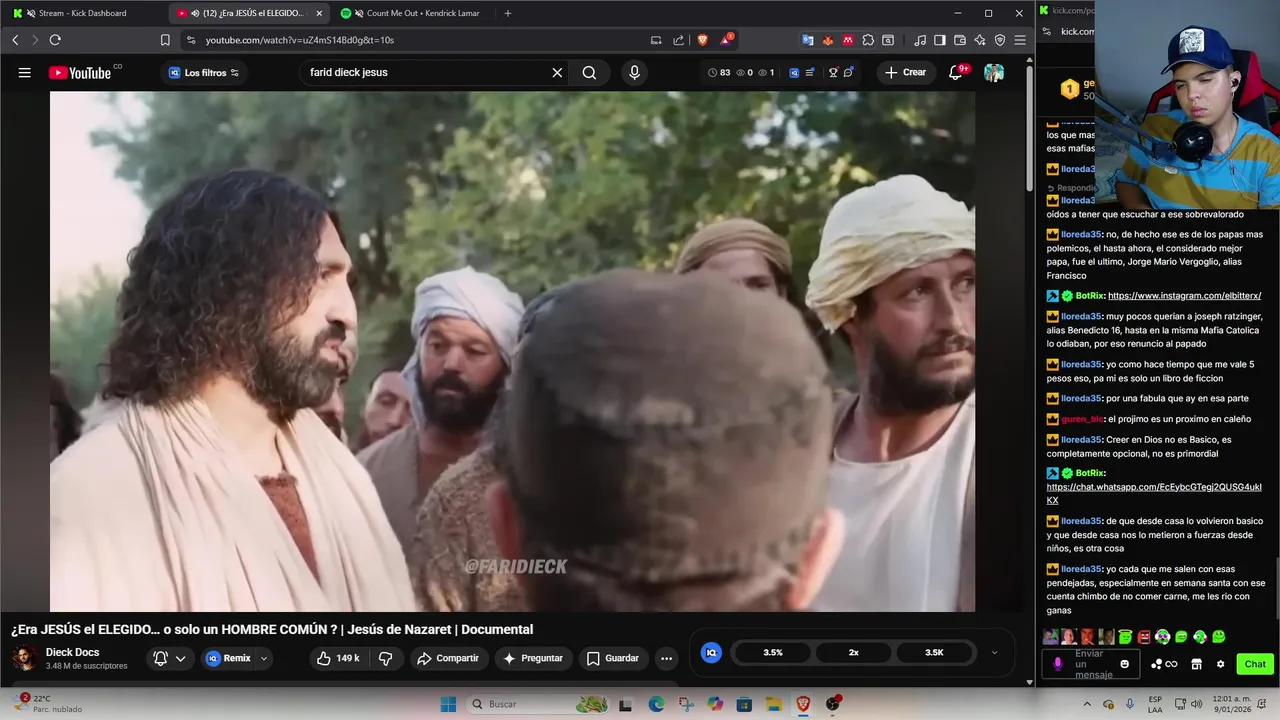Clear the search query text
This screenshot has width=1280, height=720.
click(557, 72)
